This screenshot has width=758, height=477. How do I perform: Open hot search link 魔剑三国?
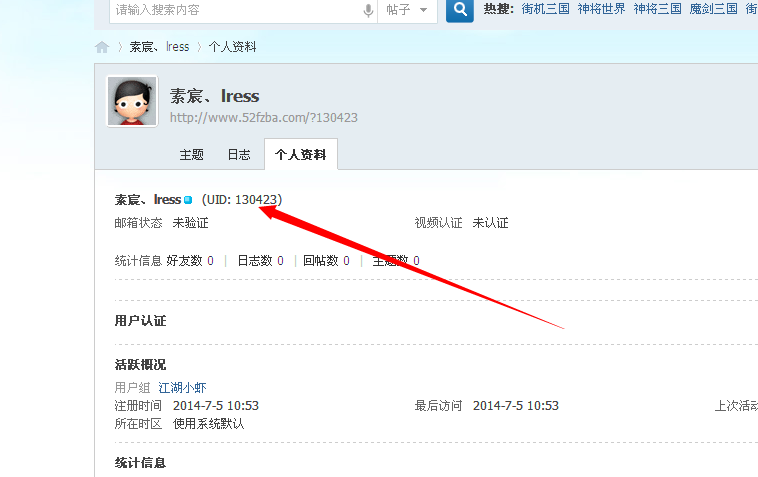tap(714, 9)
